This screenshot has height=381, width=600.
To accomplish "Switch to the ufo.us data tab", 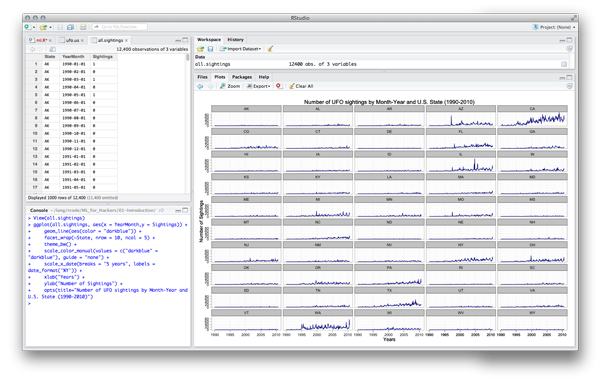I will tap(72, 40).
